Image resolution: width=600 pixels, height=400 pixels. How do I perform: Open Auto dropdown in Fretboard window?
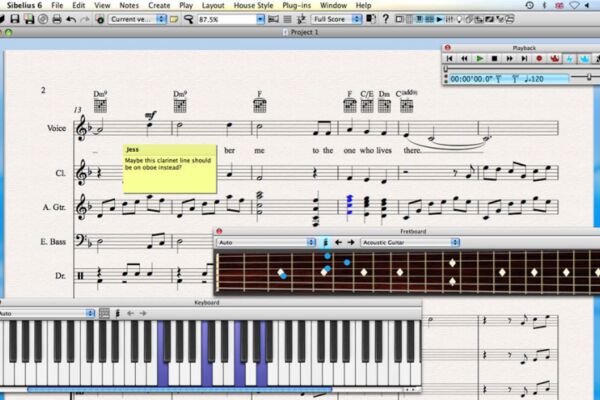coord(266,242)
